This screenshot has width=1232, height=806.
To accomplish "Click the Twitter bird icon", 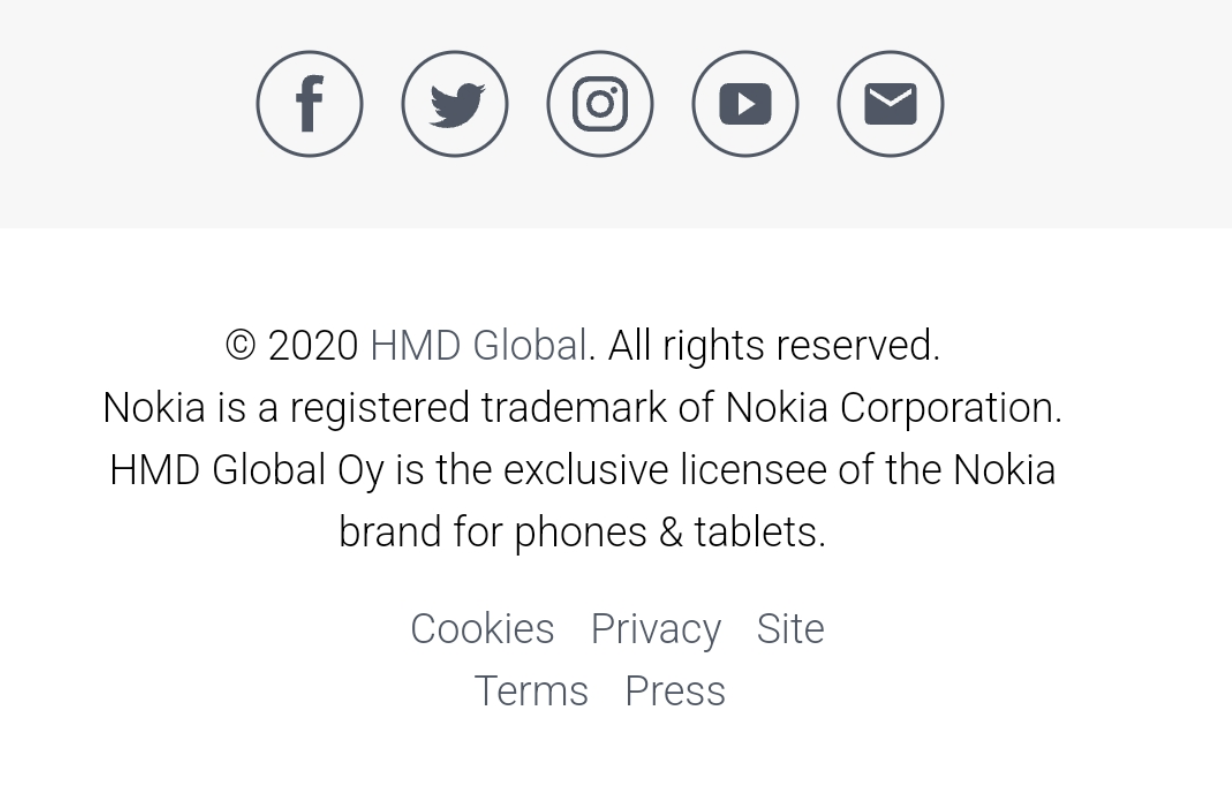I will (455, 104).
